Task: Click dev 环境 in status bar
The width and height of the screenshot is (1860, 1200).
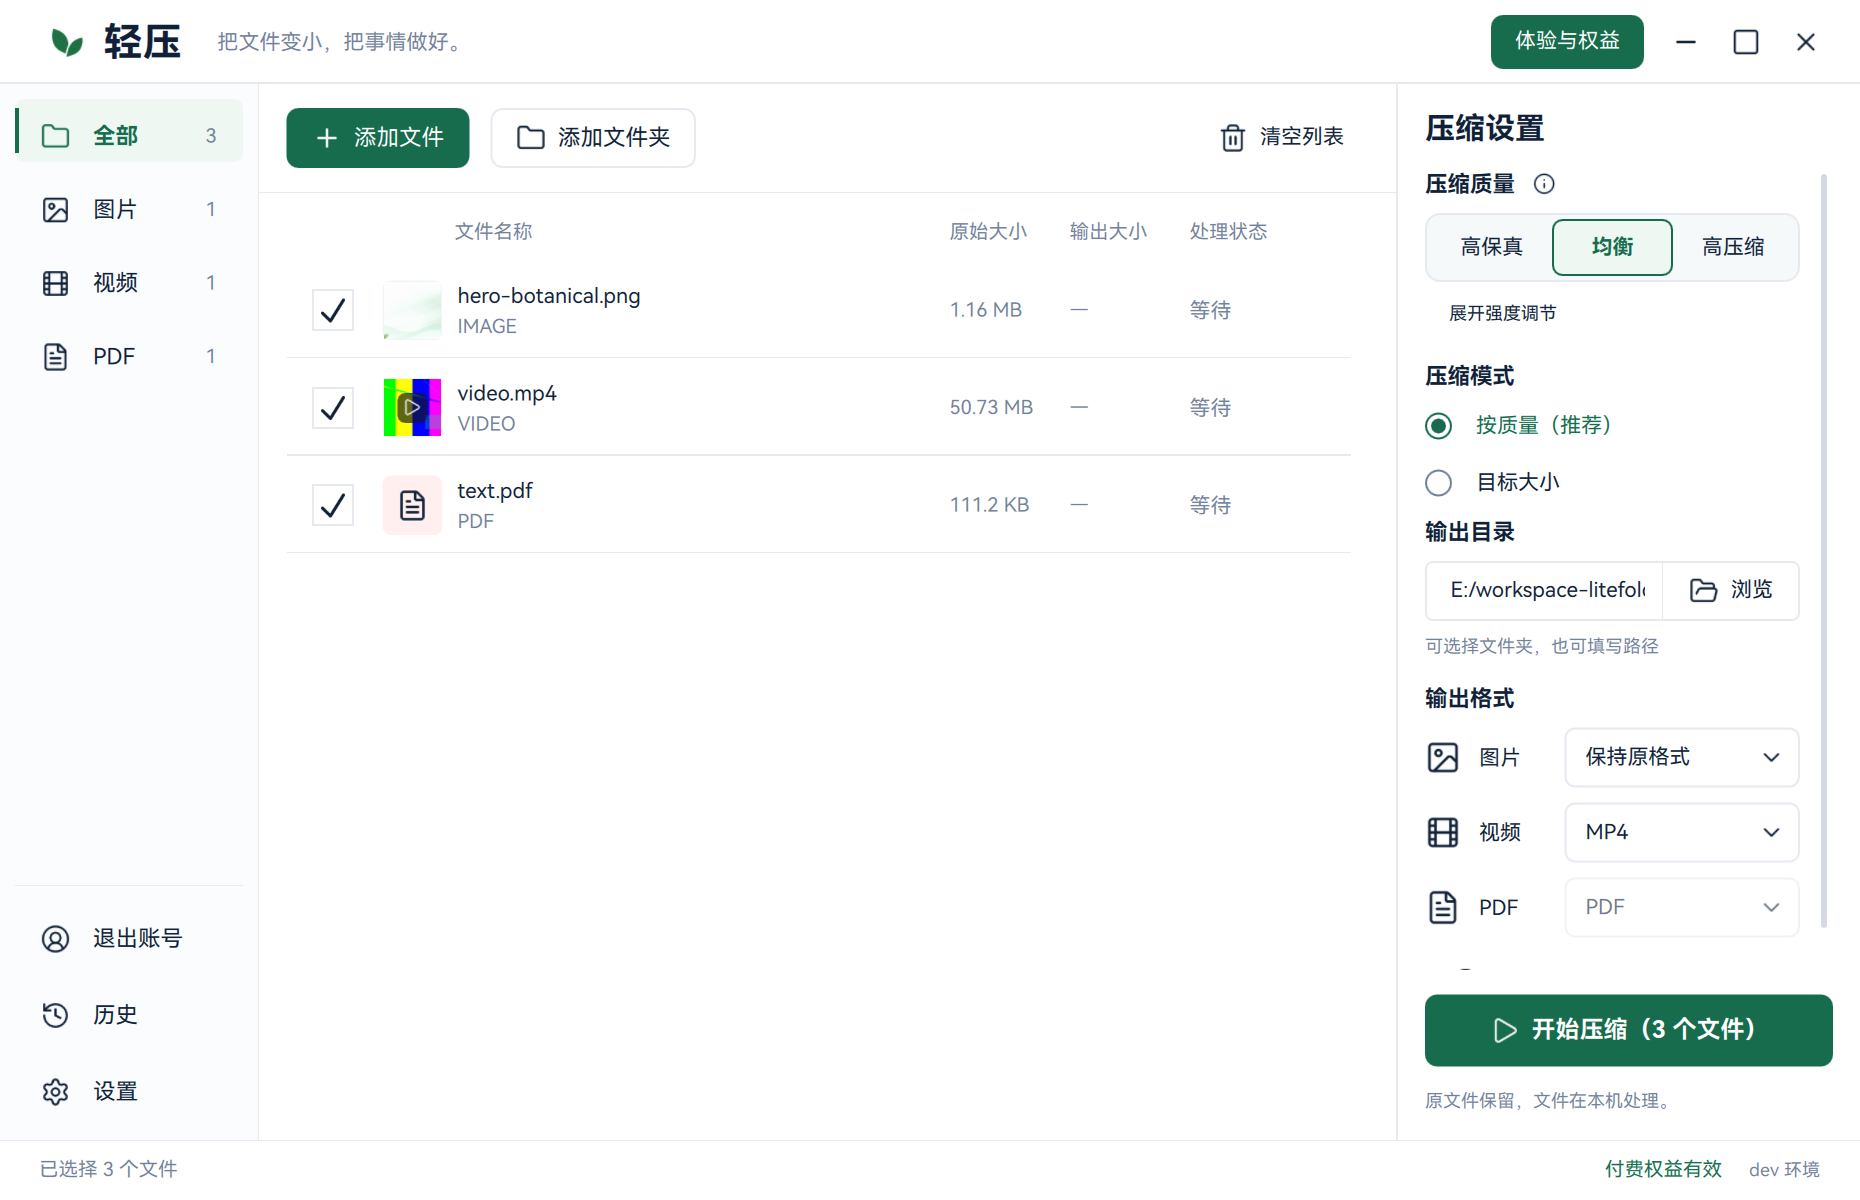Action: pyautogui.click(x=1784, y=1169)
